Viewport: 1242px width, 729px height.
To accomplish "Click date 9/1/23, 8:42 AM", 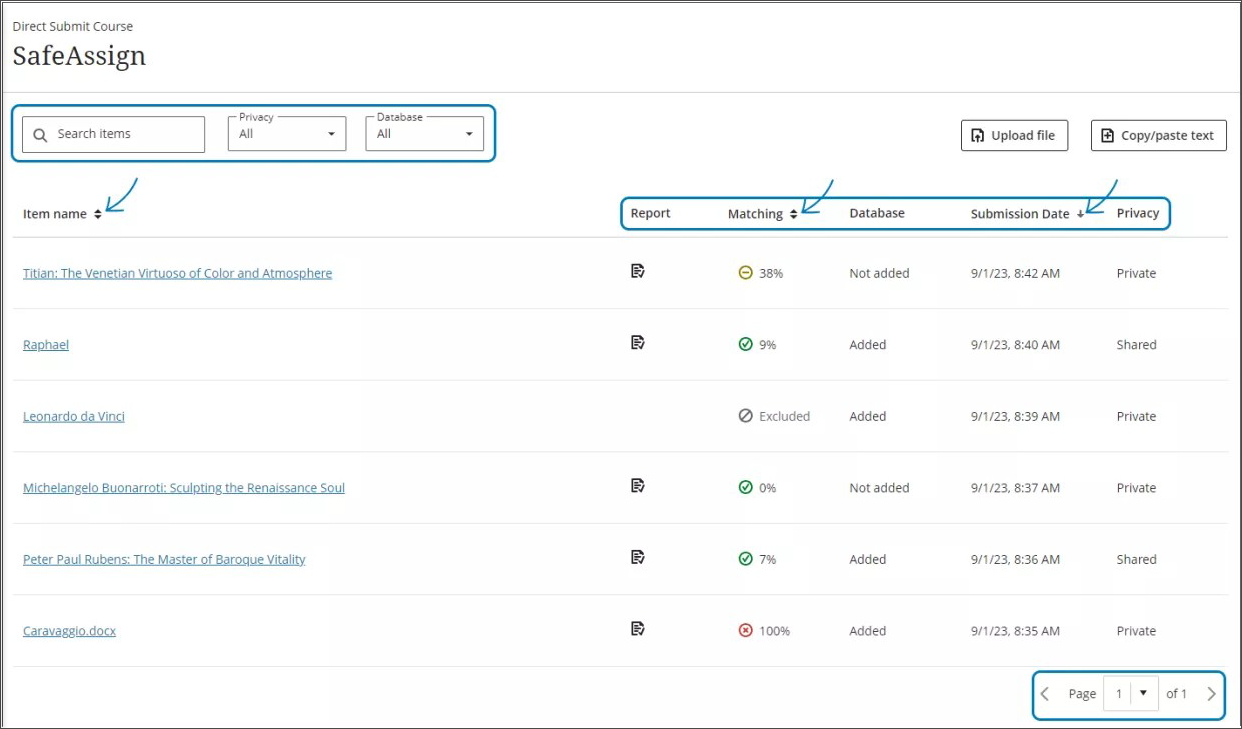I will (1015, 273).
